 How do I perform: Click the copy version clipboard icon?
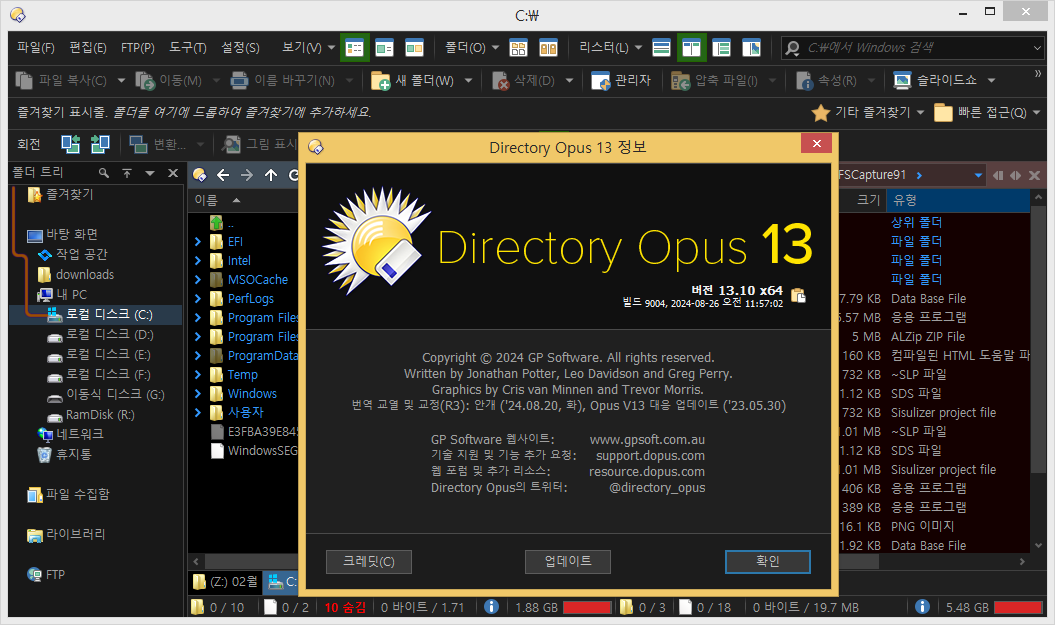[x=799, y=295]
